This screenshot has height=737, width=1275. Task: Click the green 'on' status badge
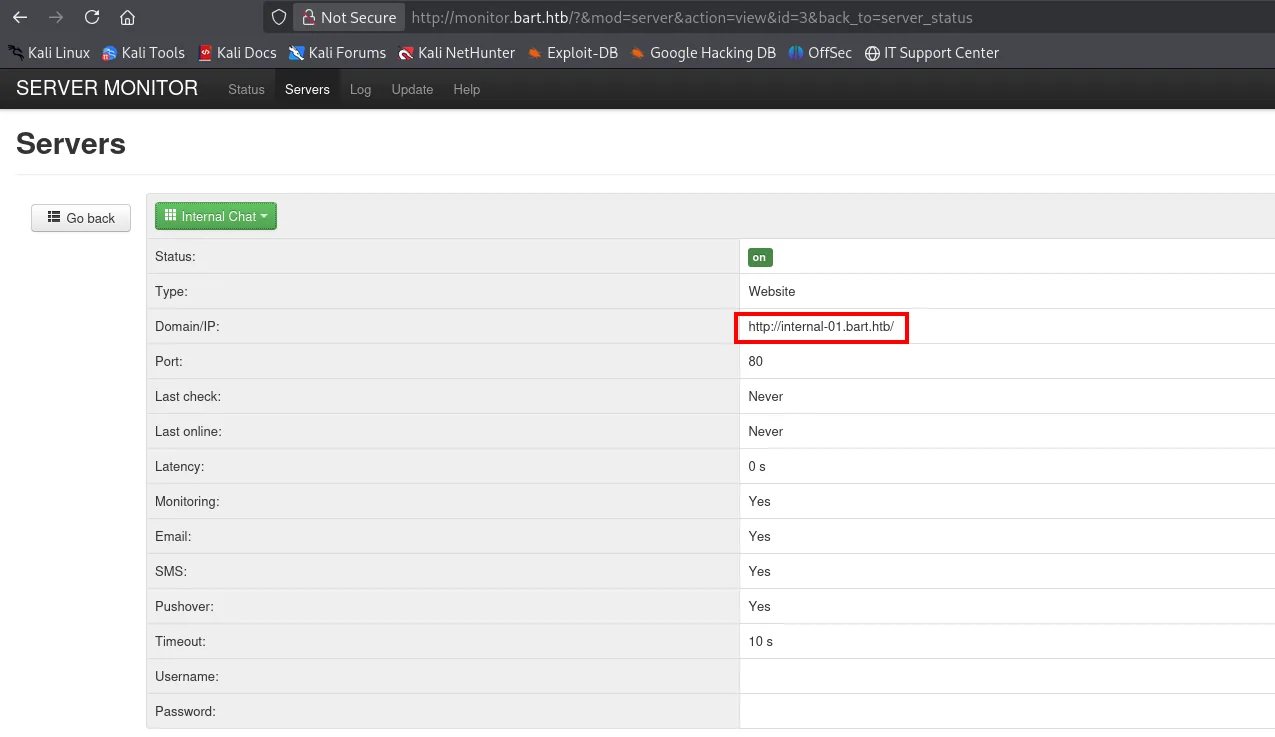click(x=760, y=257)
